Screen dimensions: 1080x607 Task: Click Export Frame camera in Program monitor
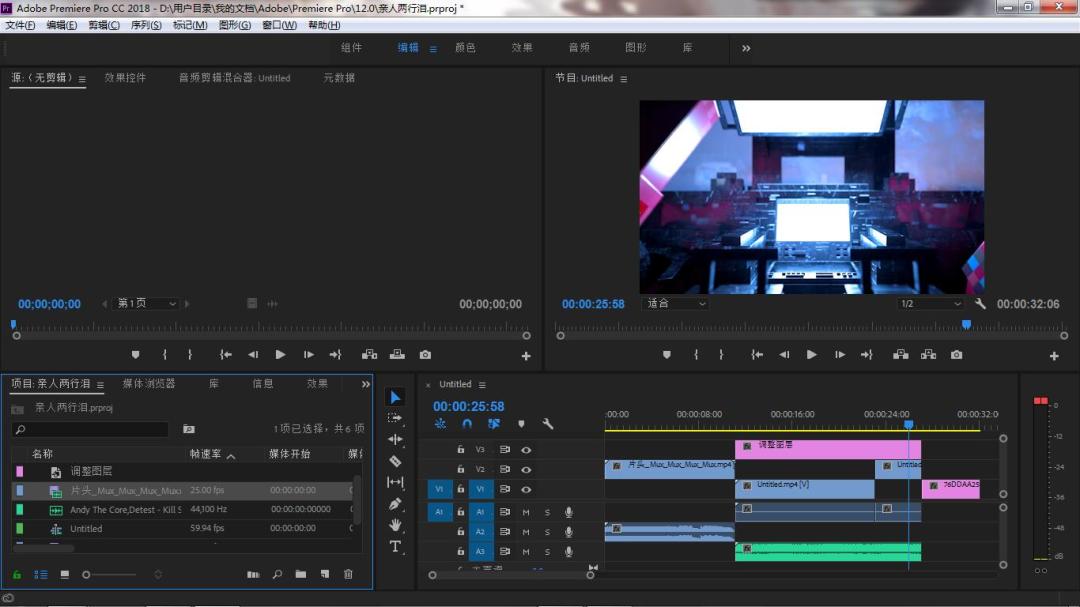(x=956, y=355)
